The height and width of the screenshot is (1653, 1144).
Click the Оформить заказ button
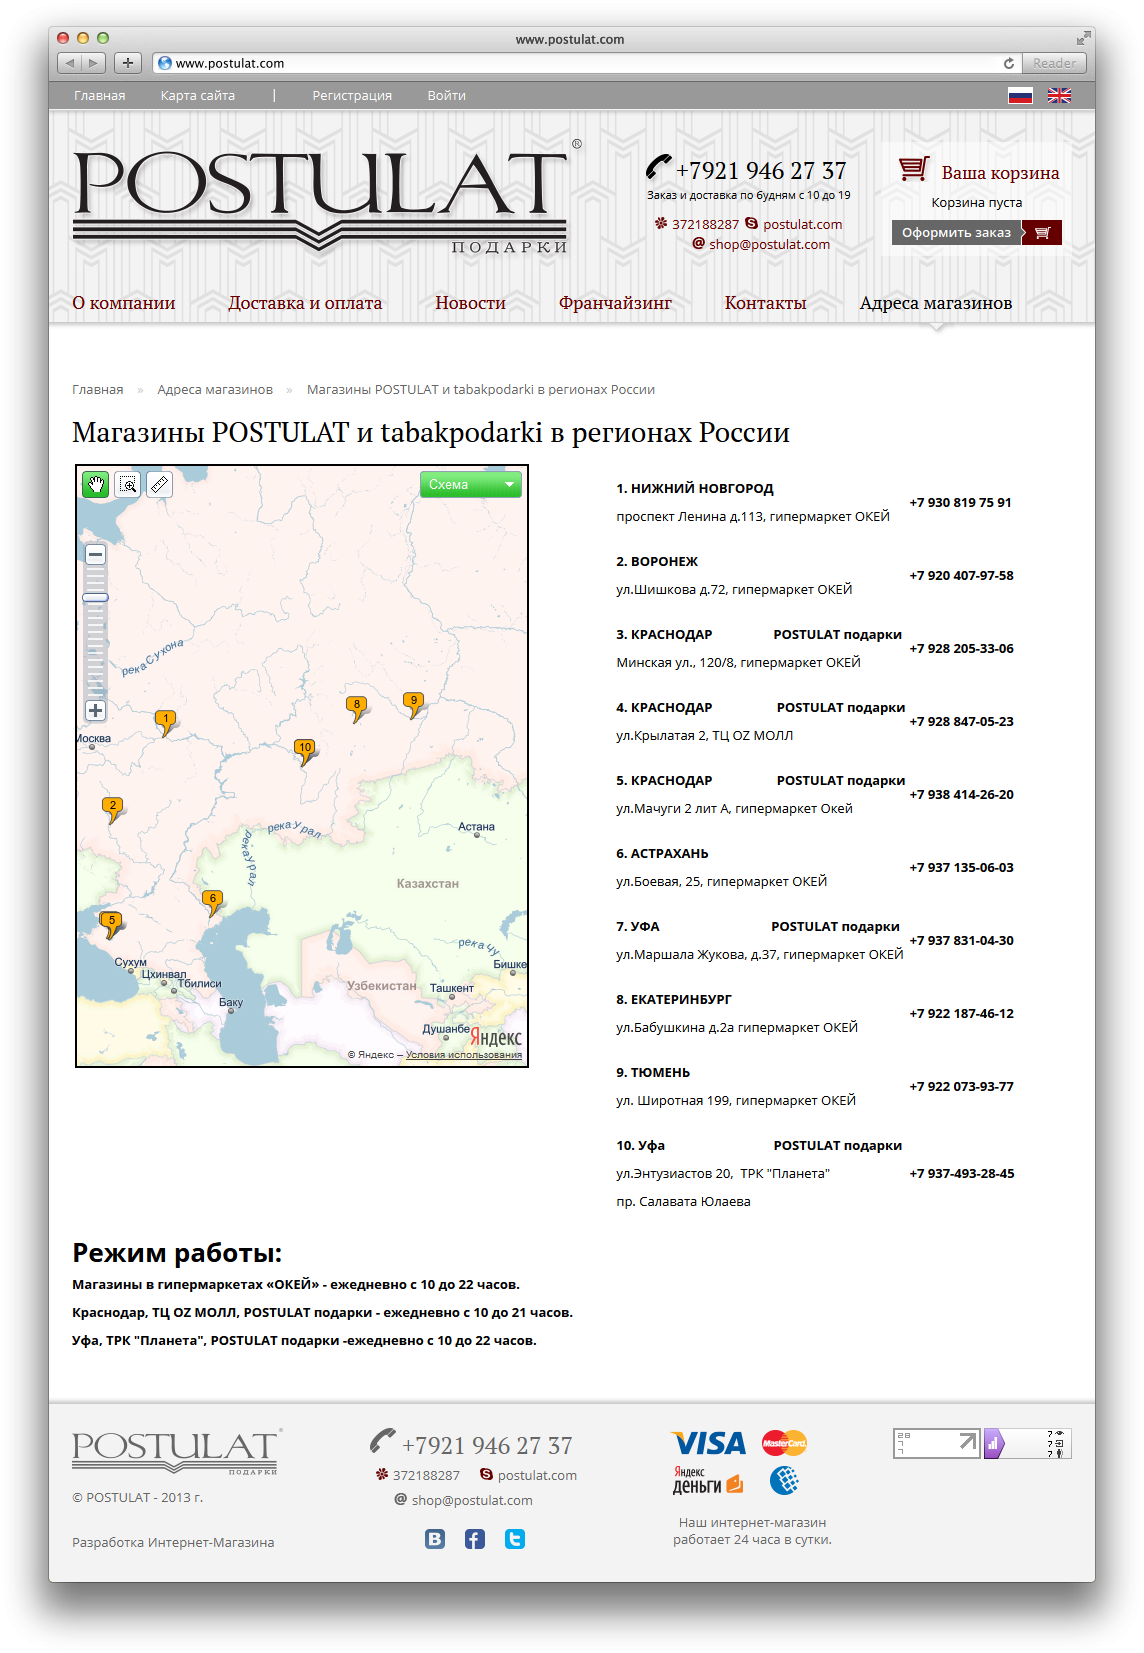pos(976,233)
